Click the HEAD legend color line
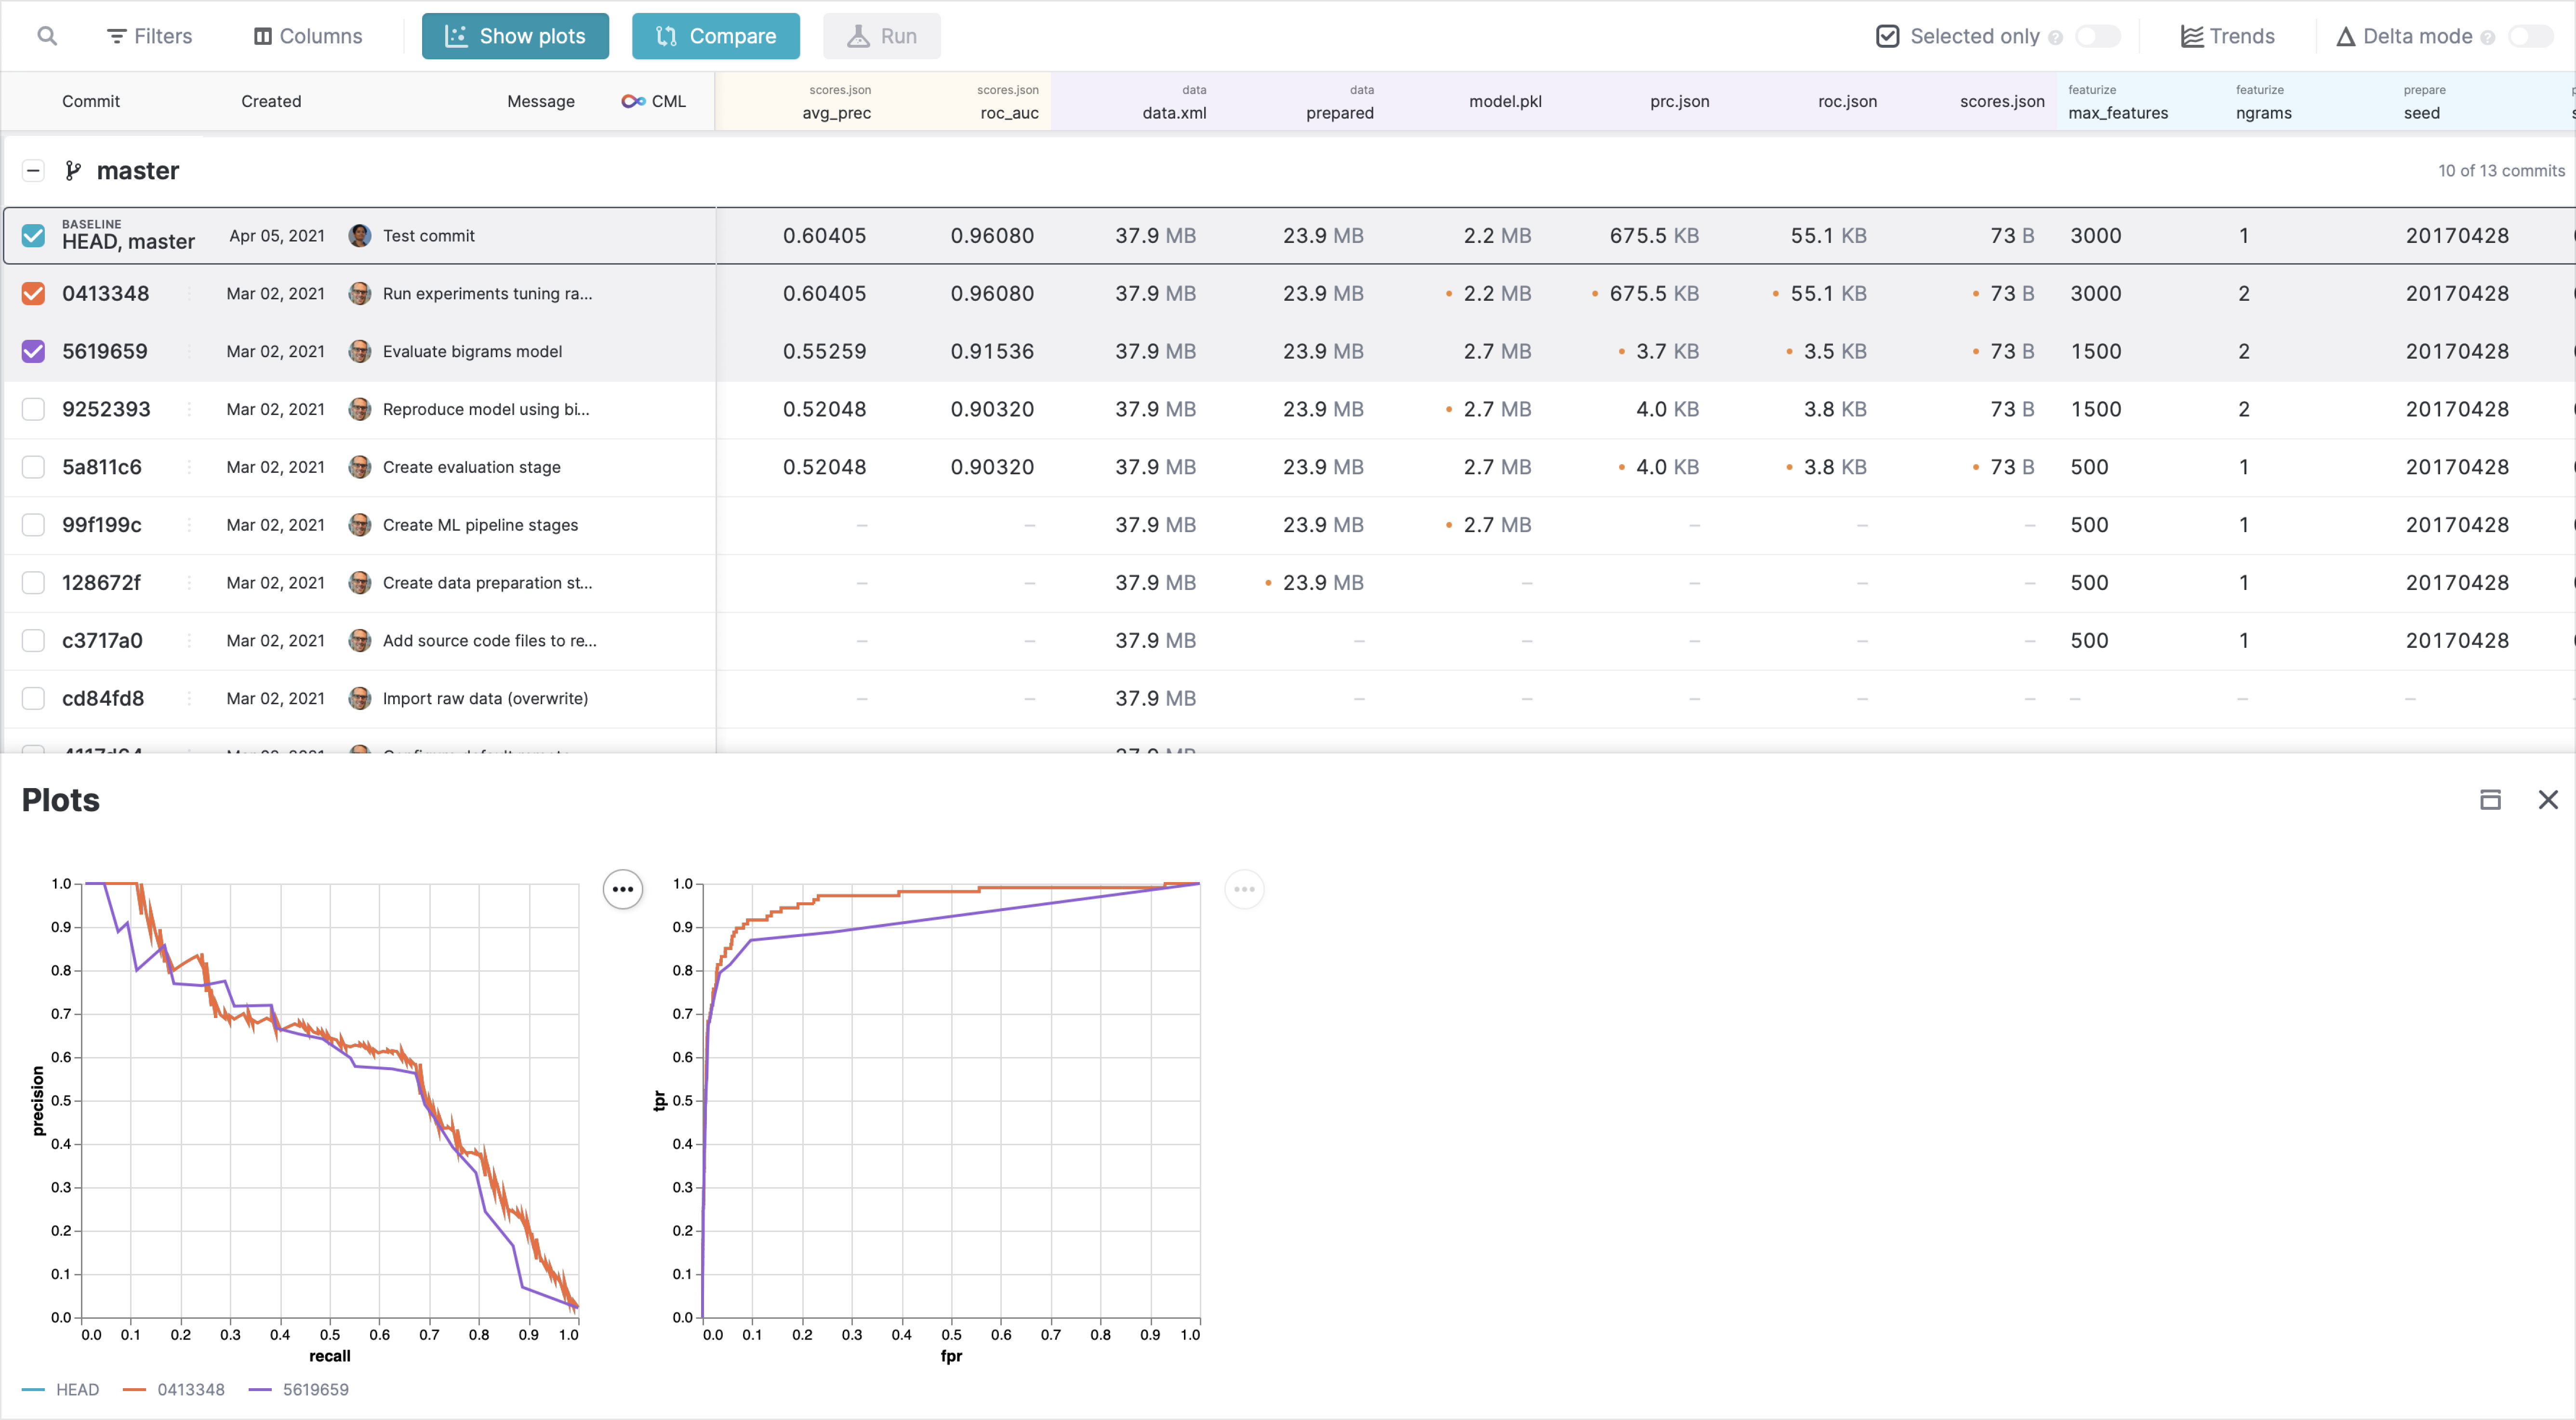This screenshot has height=1420, width=2576. click(x=33, y=1390)
